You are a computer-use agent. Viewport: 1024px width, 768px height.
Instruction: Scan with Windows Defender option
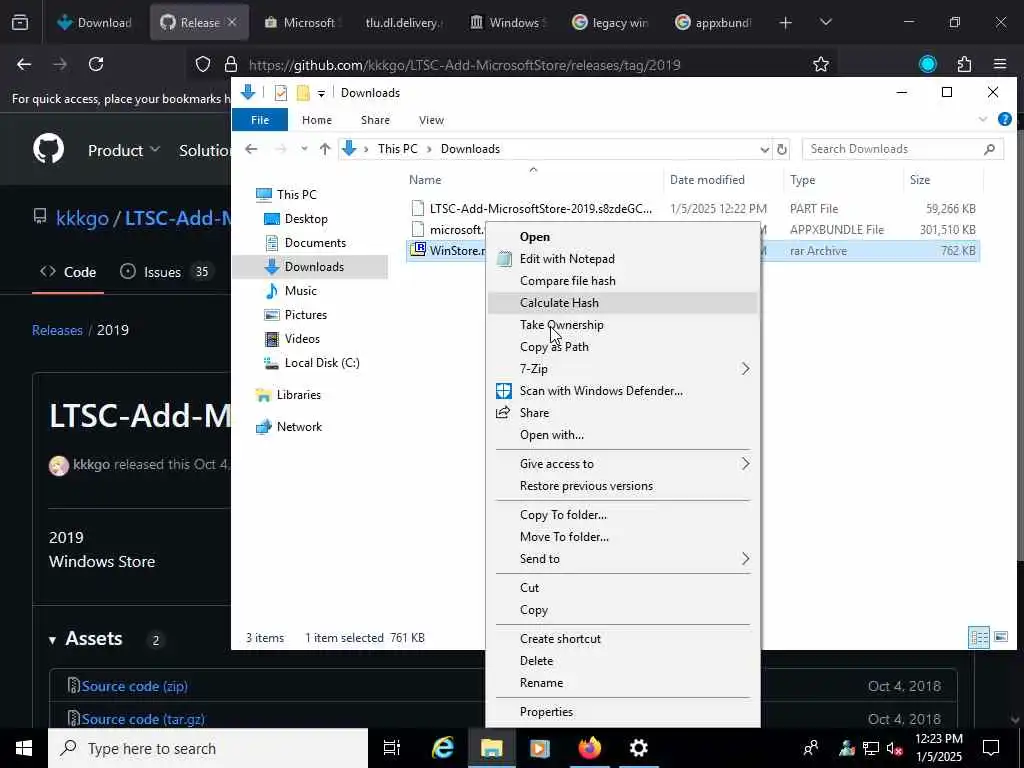622,391
